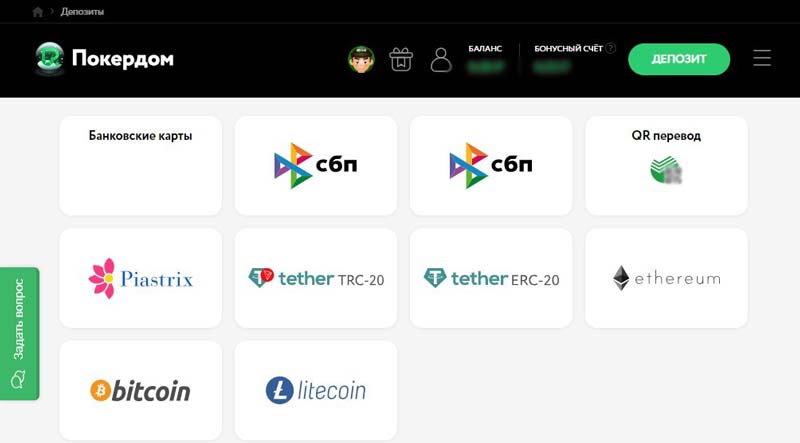The width and height of the screenshot is (800, 443).
Task: Open the user profile icon
Action: point(441,60)
